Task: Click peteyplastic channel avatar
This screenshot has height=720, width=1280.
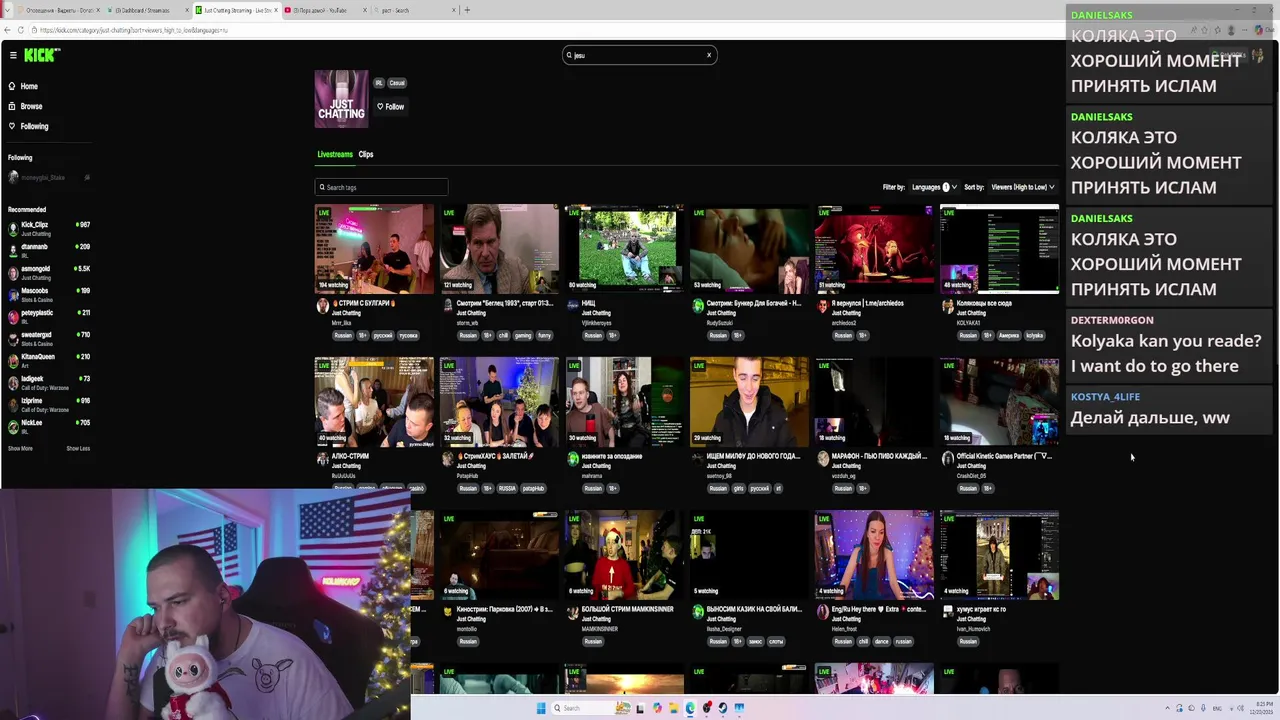Action: click(13, 316)
